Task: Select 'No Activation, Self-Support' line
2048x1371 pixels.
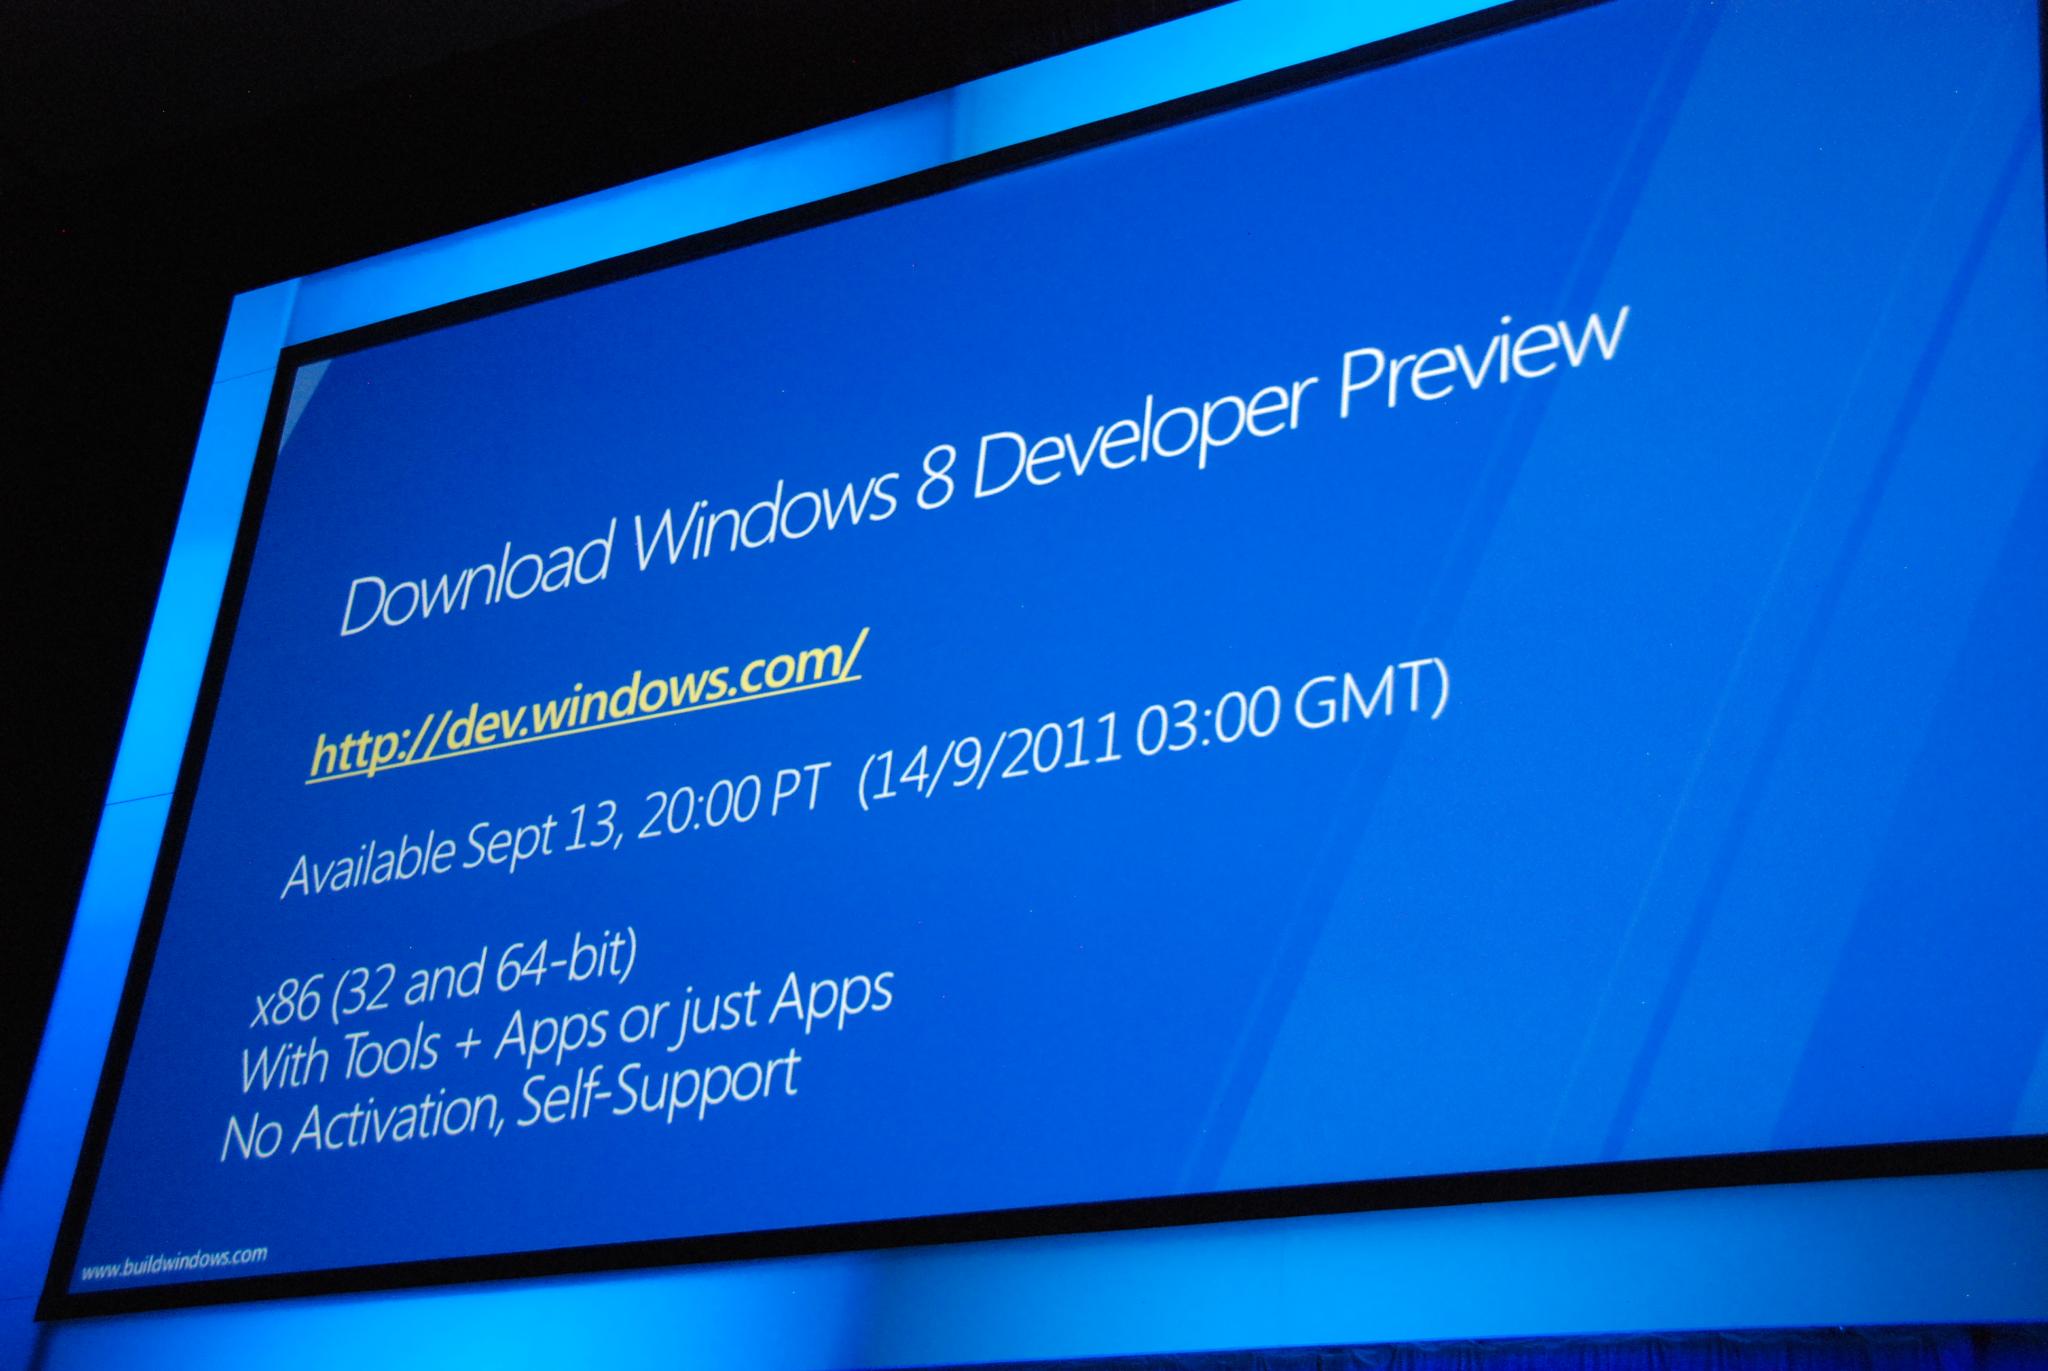Action: click(x=510, y=1105)
